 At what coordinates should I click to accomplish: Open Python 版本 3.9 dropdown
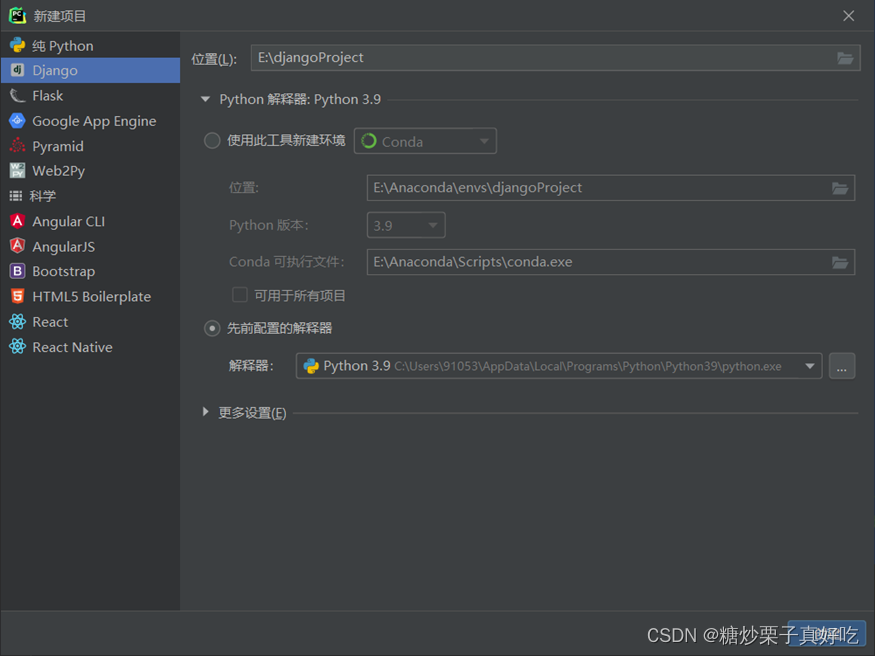[406, 225]
